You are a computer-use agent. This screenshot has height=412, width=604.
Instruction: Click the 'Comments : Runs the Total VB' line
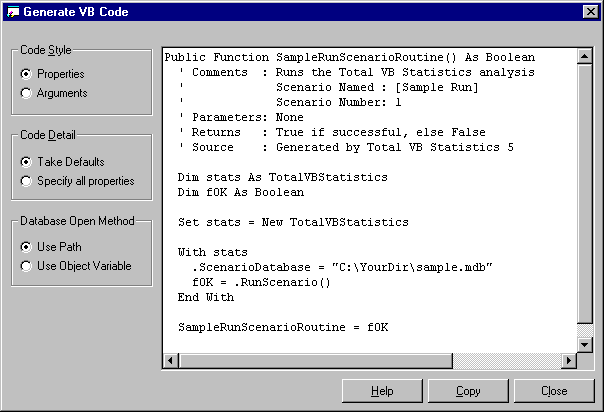pyautogui.click(x=356, y=72)
